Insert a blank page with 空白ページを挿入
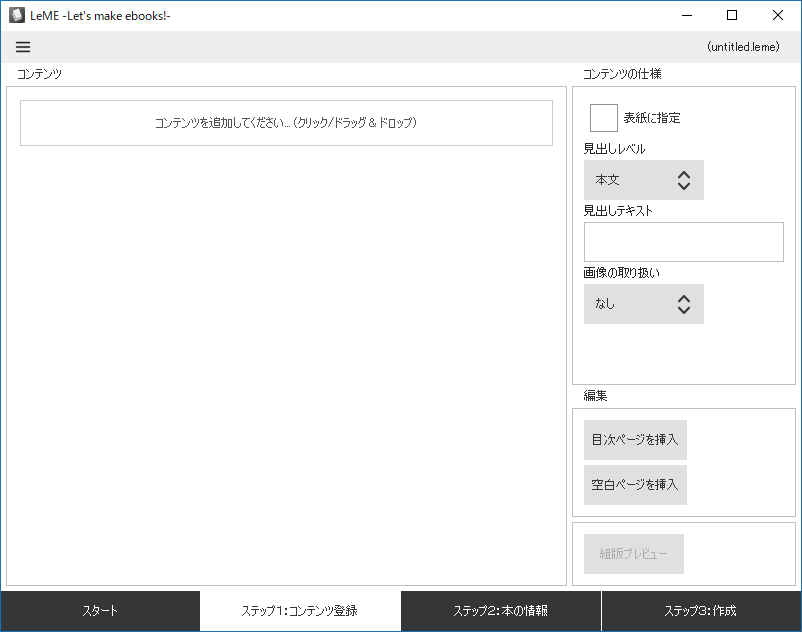Image resolution: width=802 pixels, height=632 pixels. pos(635,484)
